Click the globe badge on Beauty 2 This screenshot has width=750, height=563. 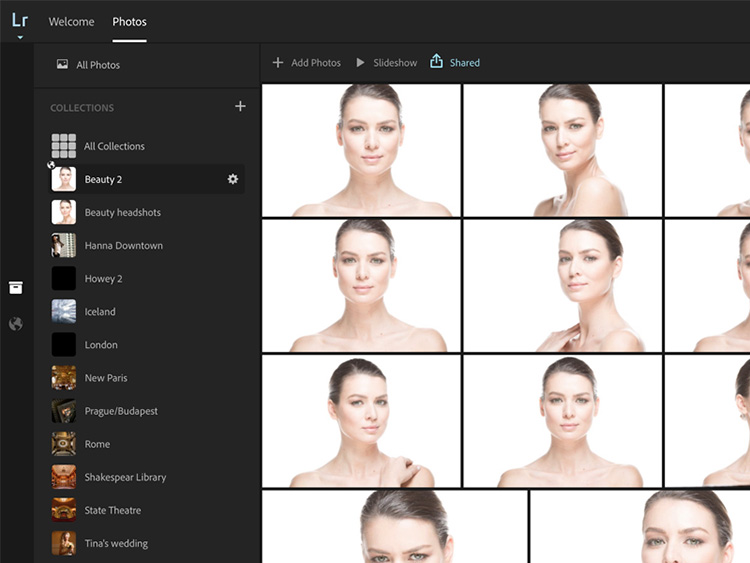point(51,165)
